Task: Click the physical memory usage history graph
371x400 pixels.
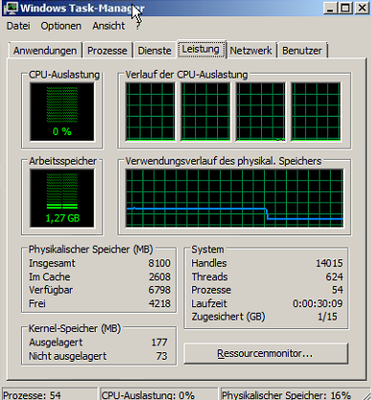Action: point(234,199)
